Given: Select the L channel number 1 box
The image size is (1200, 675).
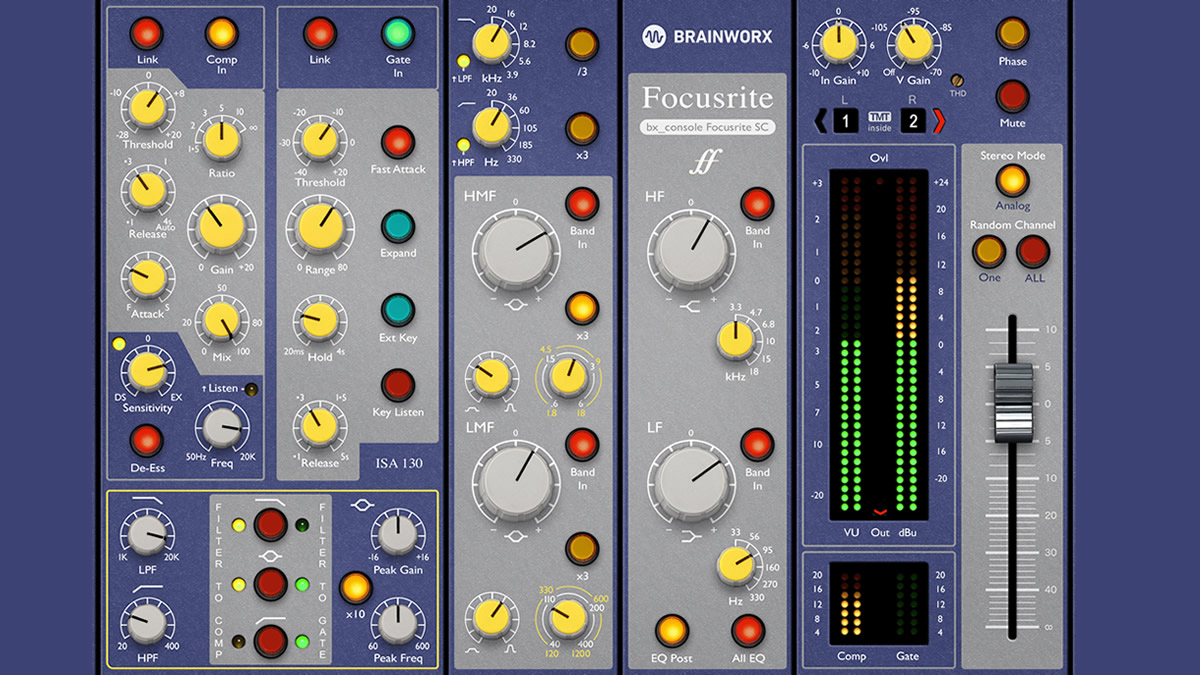Looking at the screenshot, I should (845, 122).
